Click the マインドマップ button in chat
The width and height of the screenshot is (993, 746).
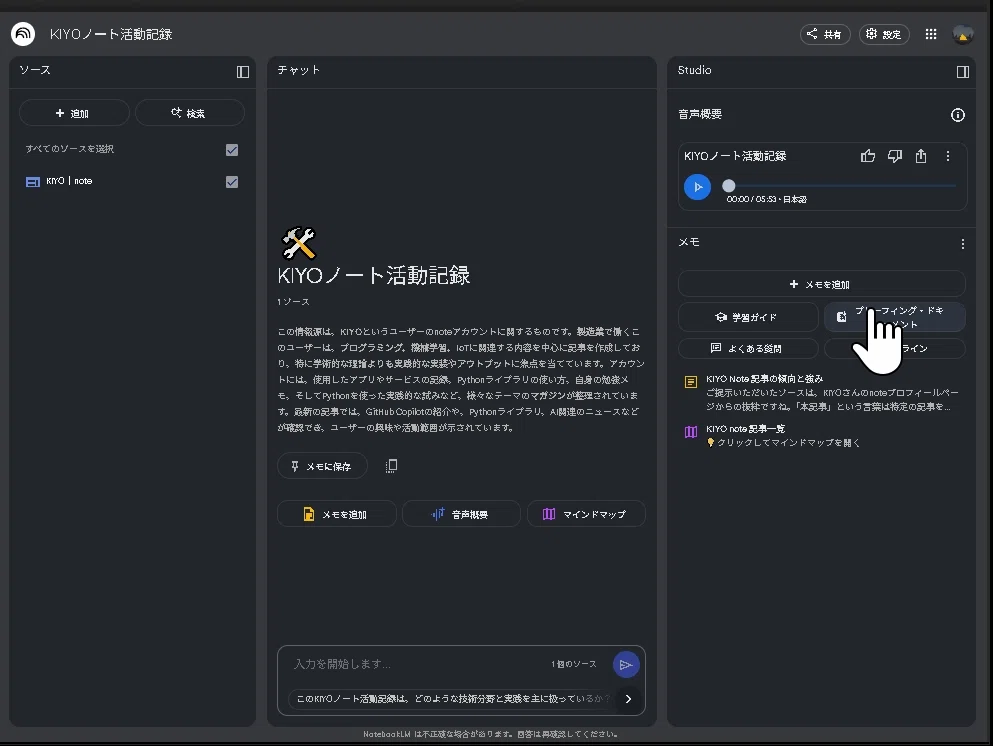[586, 514]
